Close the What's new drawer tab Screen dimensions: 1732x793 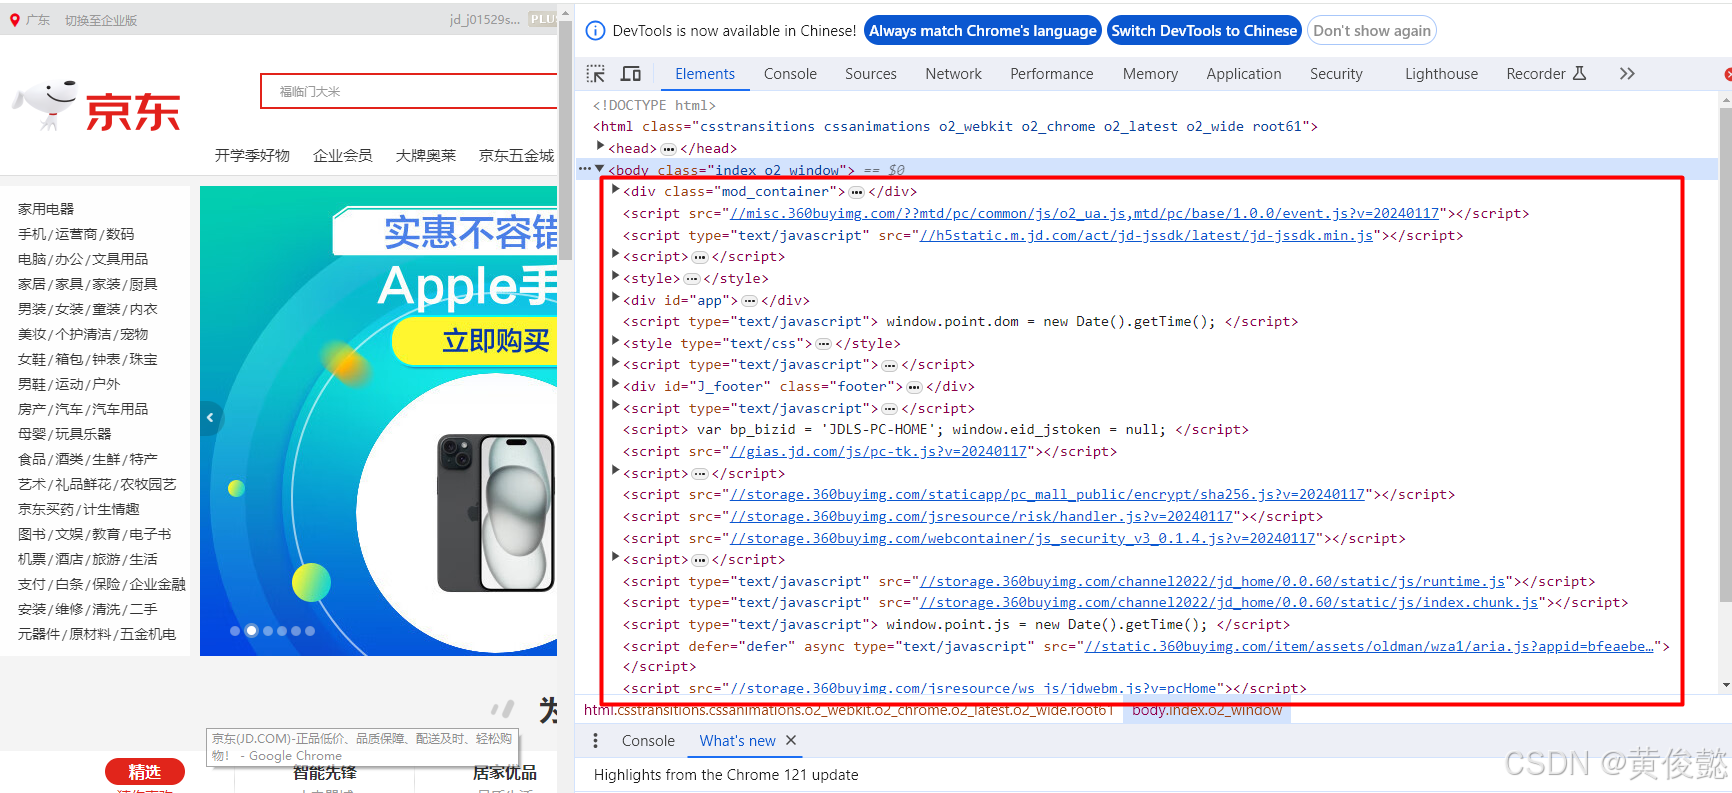pyautogui.click(x=791, y=741)
